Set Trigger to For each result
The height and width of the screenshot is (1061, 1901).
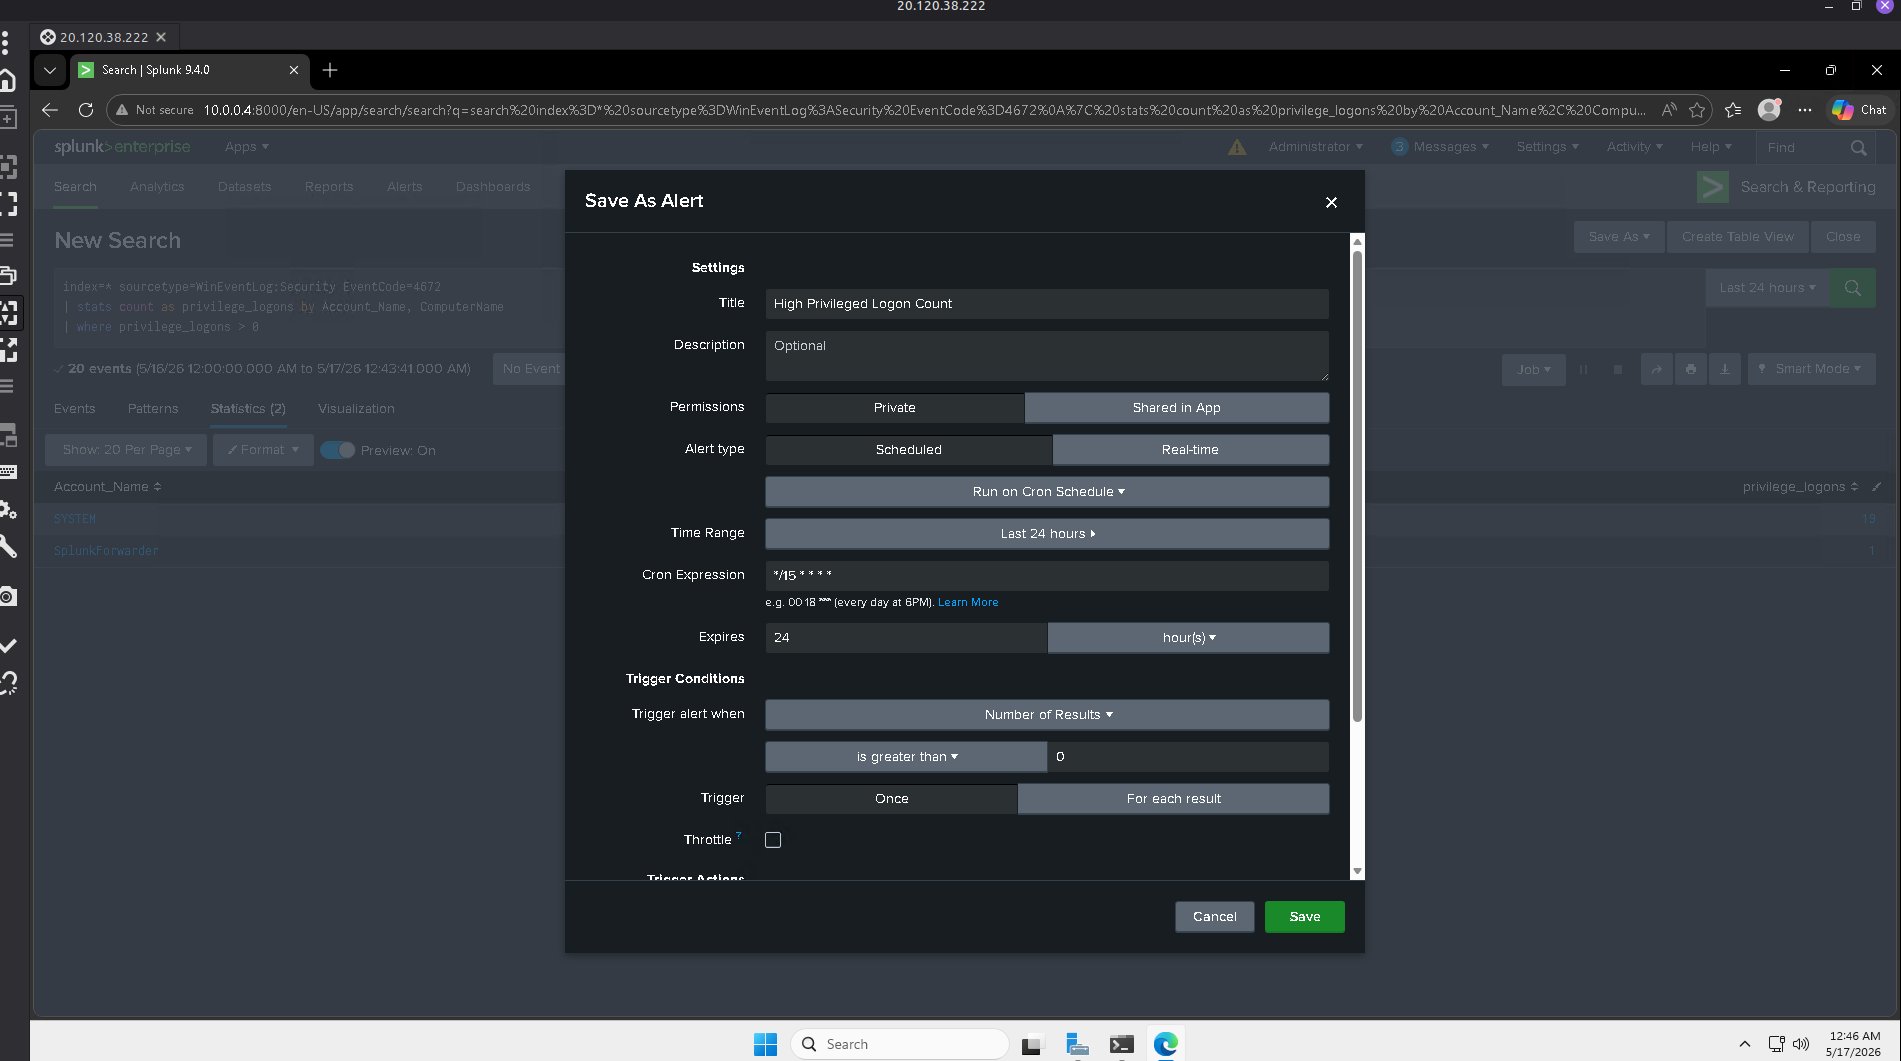coord(1173,799)
